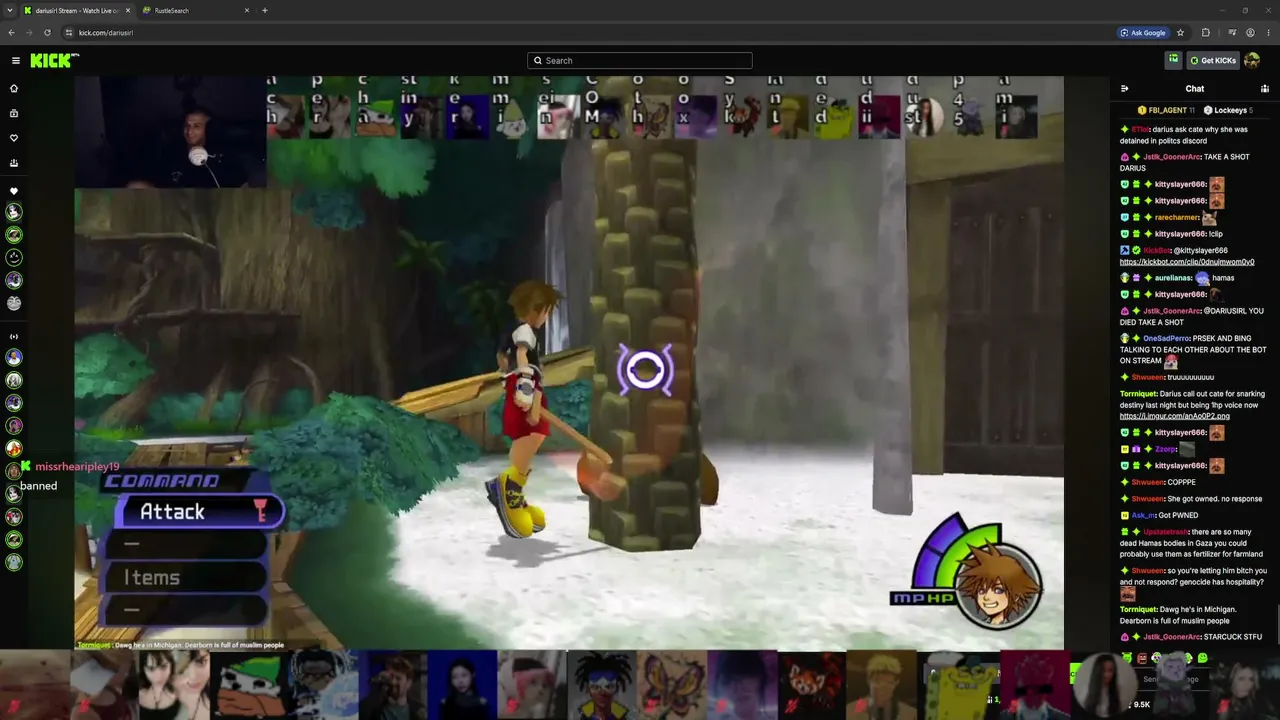Click OneSadPerro username in chat
The image size is (1280, 720).
(1165, 338)
